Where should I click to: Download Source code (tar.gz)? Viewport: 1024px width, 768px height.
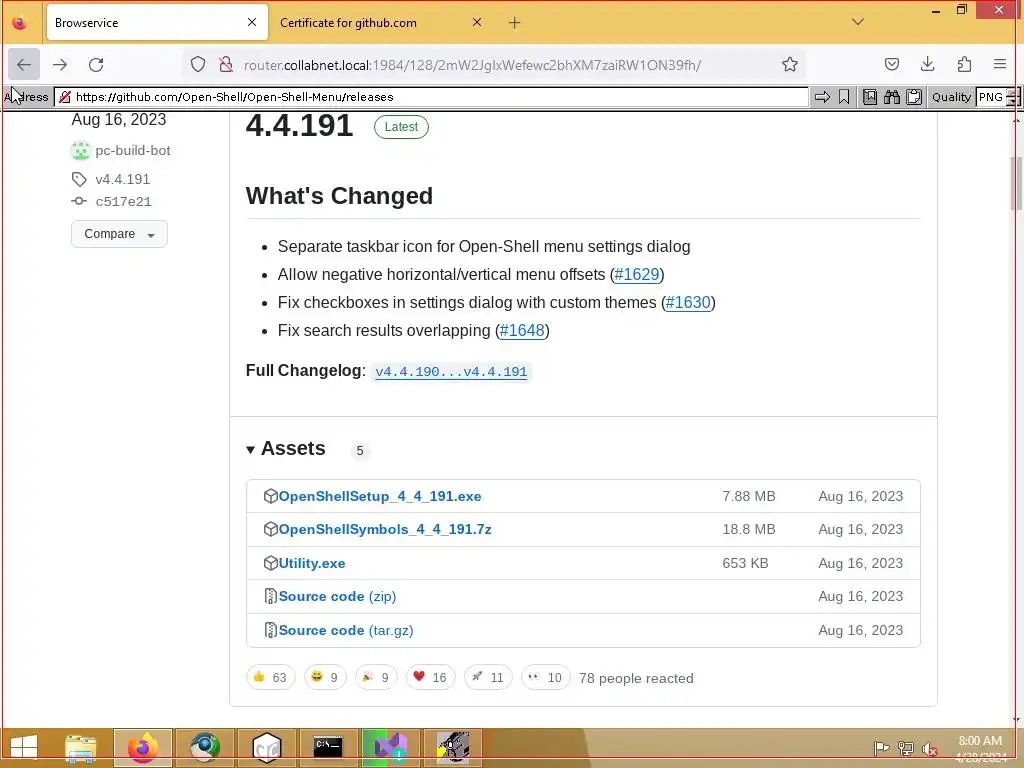pos(345,631)
